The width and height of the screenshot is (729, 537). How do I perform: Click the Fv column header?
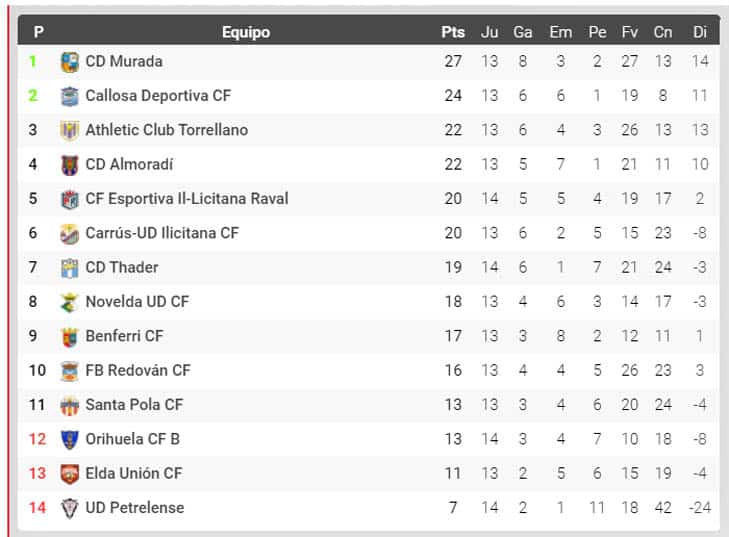tap(630, 32)
